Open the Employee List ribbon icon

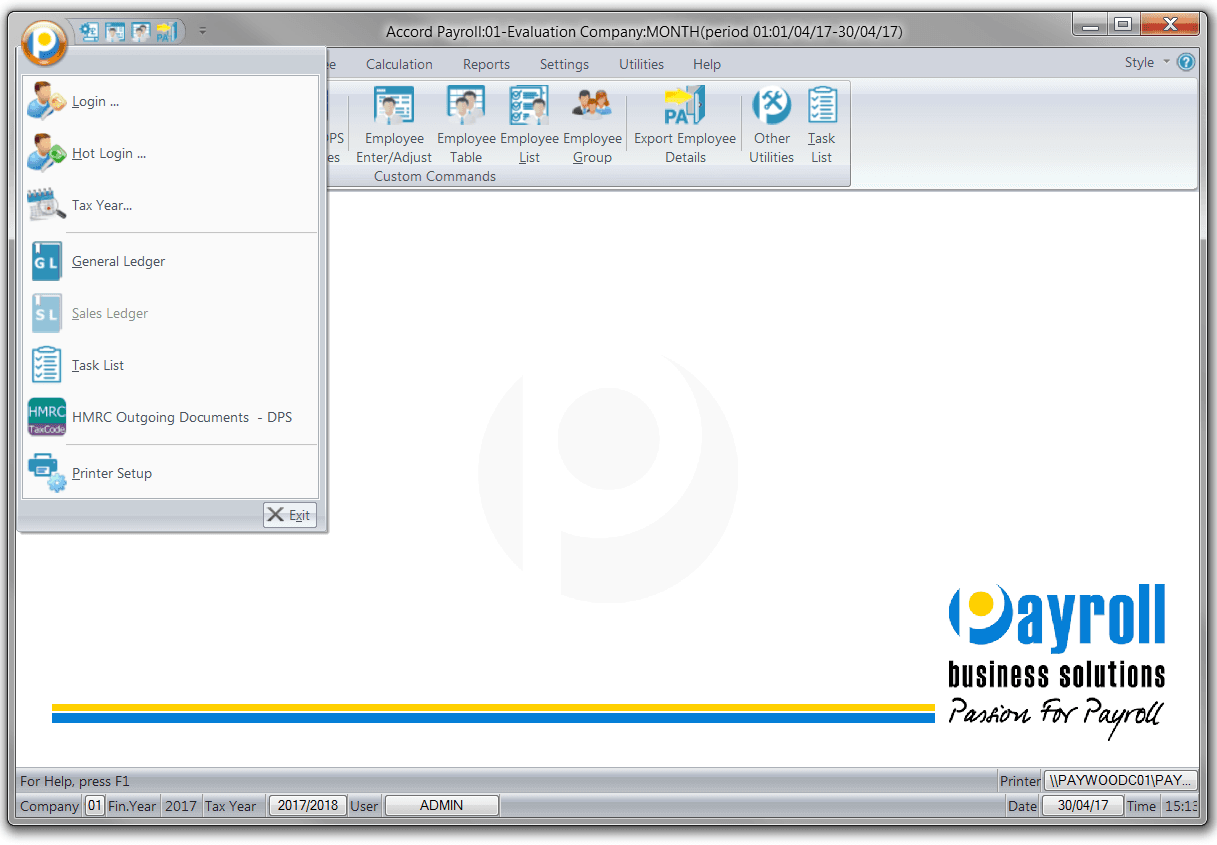pos(529,125)
